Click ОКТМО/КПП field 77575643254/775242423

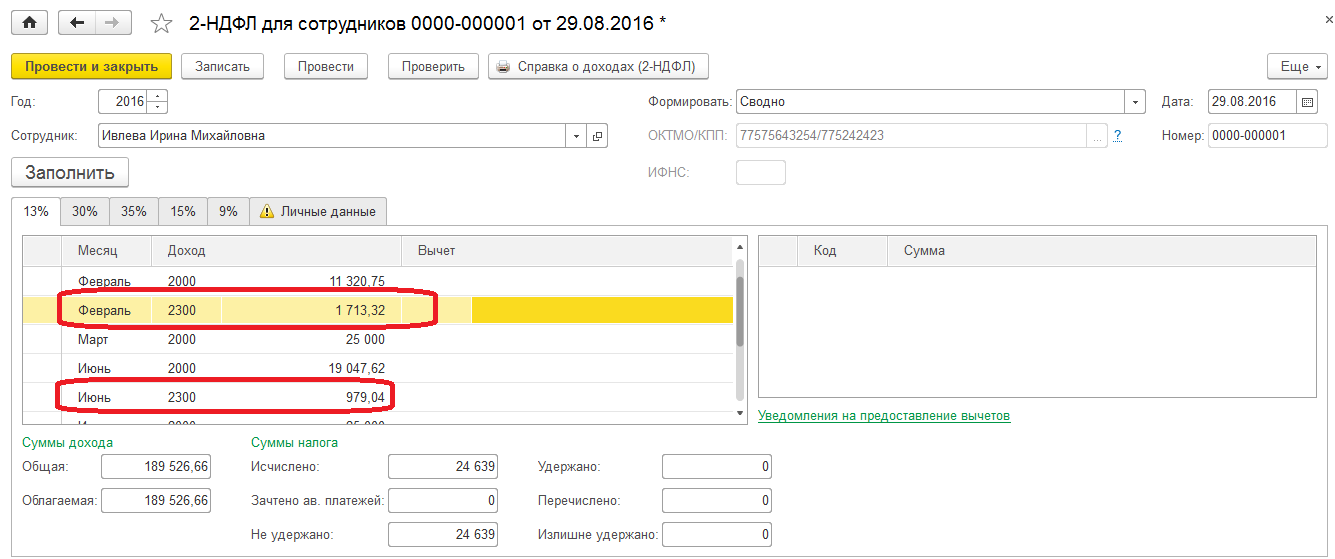pyautogui.click(x=912, y=136)
